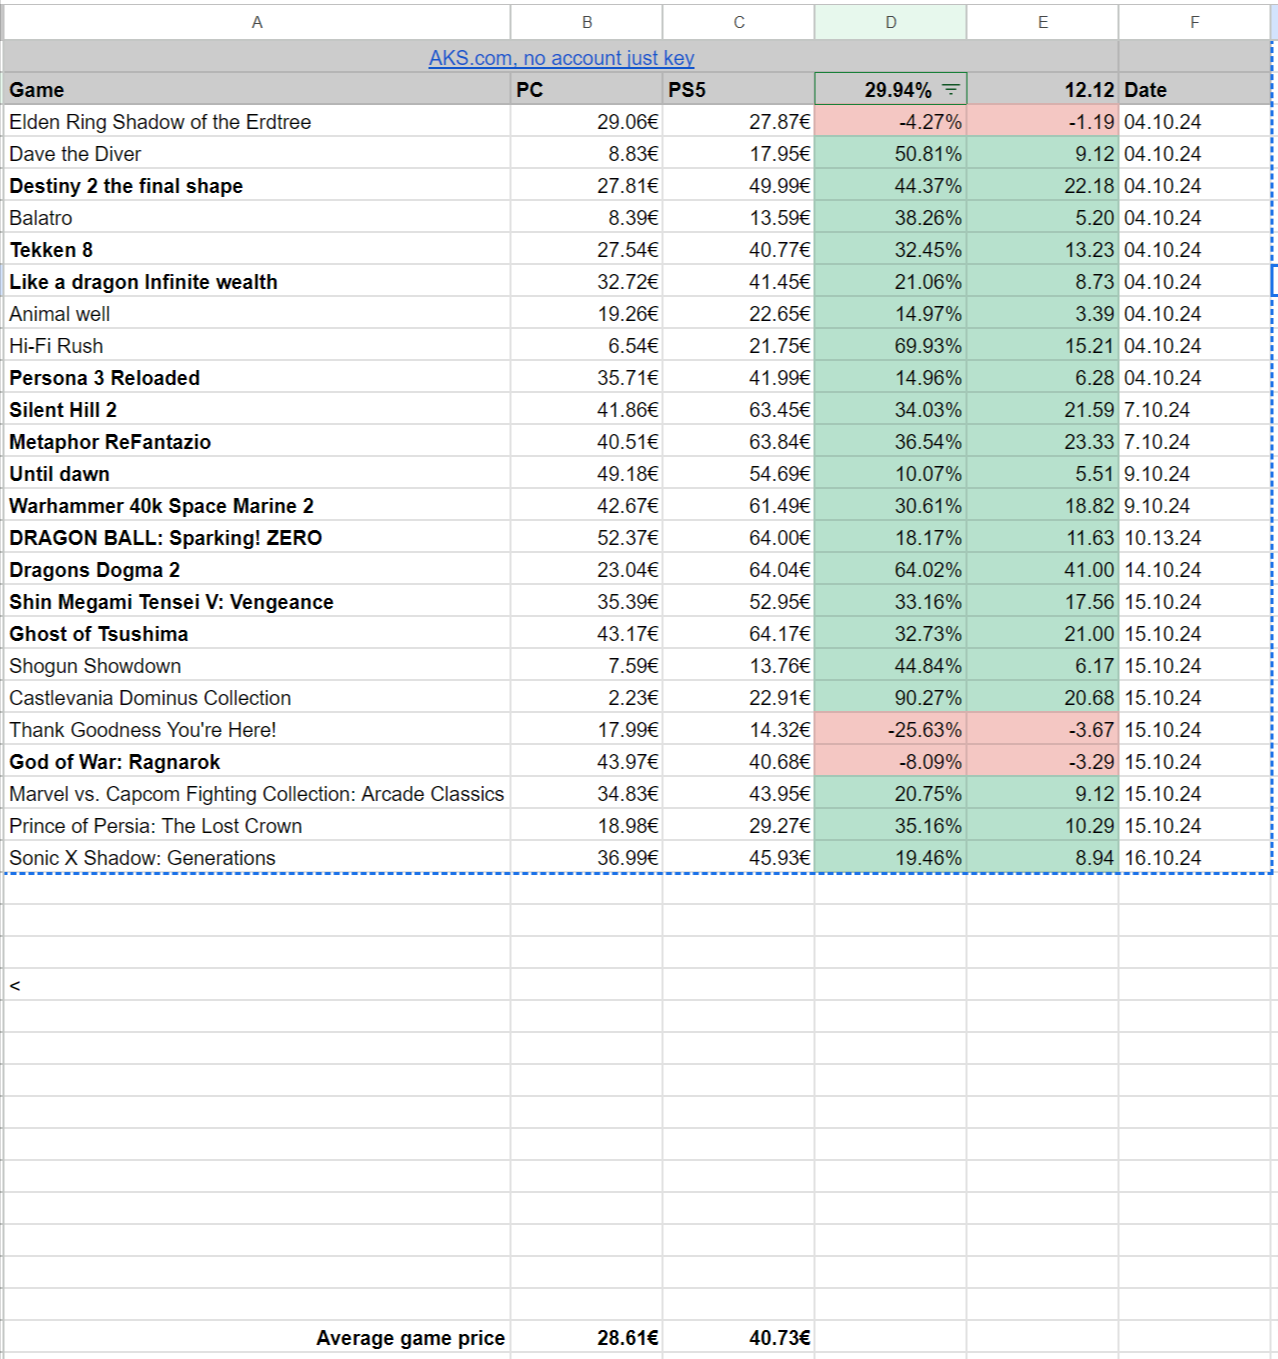Click the 64.04€ PS5 price cell
This screenshot has height=1359, width=1278.
point(739,570)
